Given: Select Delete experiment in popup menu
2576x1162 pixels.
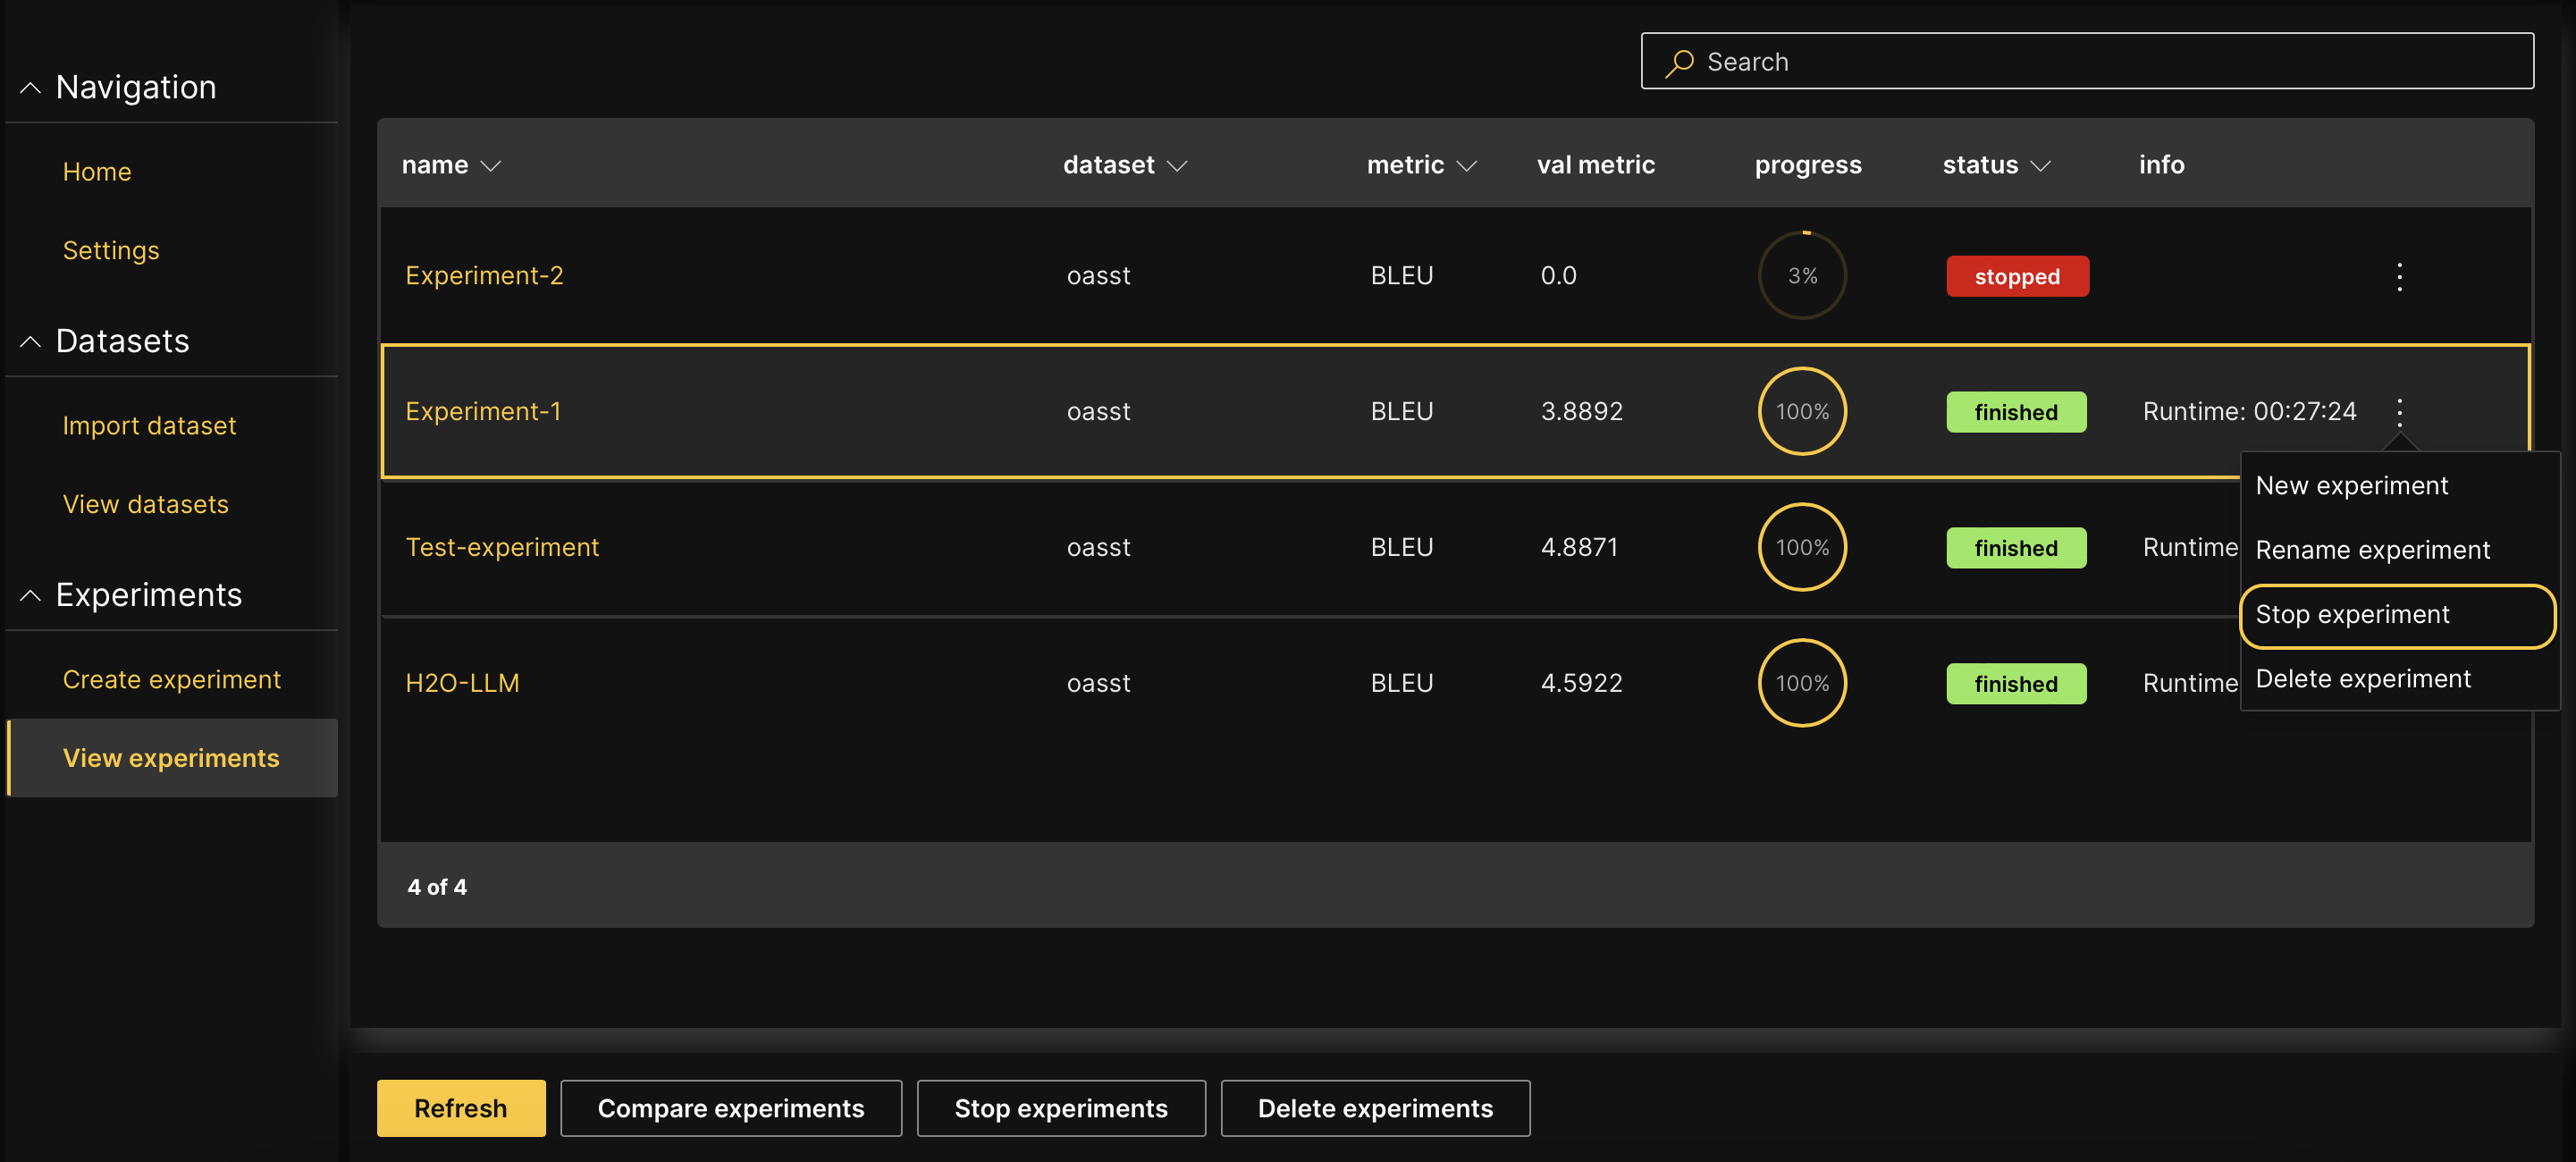Looking at the screenshot, I should 2362,679.
